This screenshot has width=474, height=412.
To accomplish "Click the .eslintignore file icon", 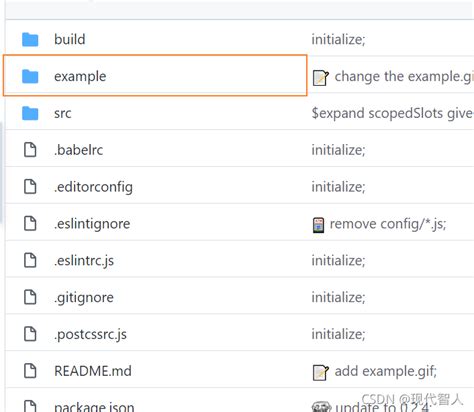I will tap(30, 223).
